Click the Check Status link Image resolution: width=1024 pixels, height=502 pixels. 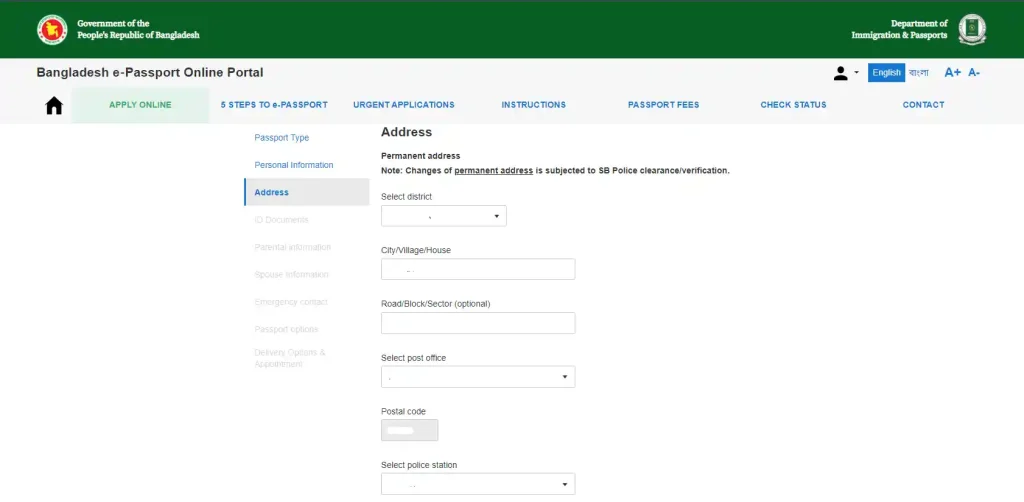point(793,105)
